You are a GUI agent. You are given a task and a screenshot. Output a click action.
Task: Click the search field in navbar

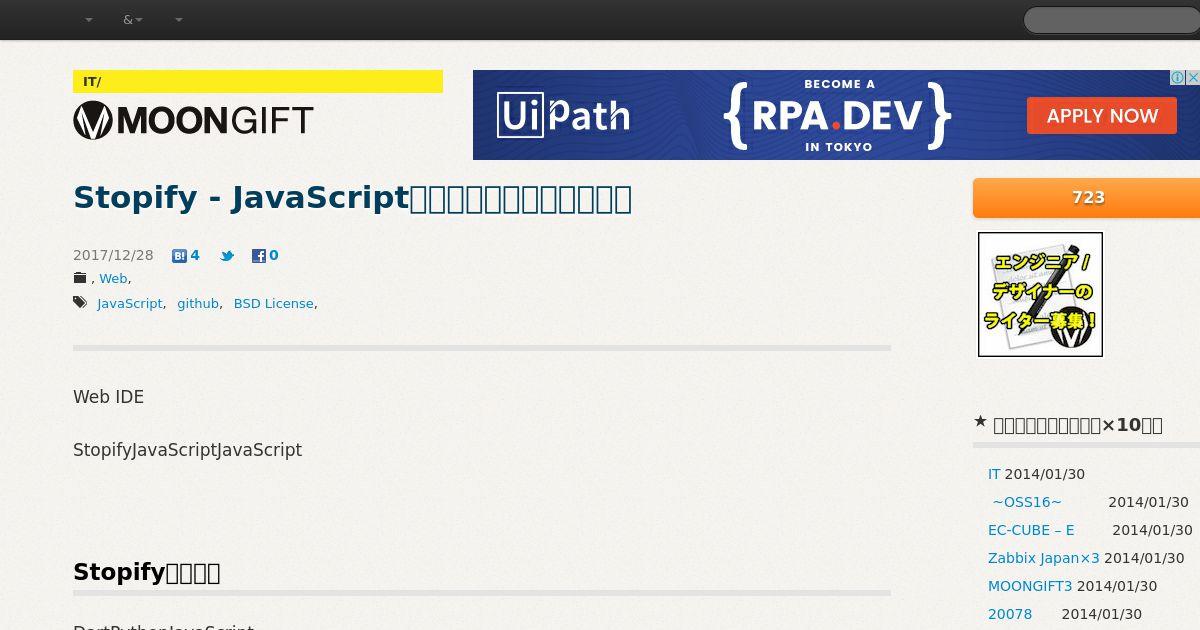pyautogui.click(x=1112, y=20)
